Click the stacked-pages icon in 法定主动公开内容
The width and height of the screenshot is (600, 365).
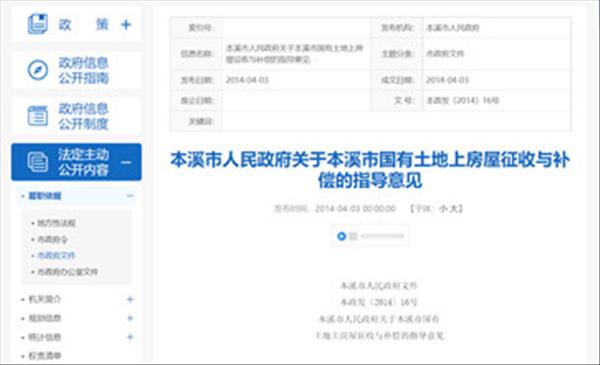tap(38, 162)
